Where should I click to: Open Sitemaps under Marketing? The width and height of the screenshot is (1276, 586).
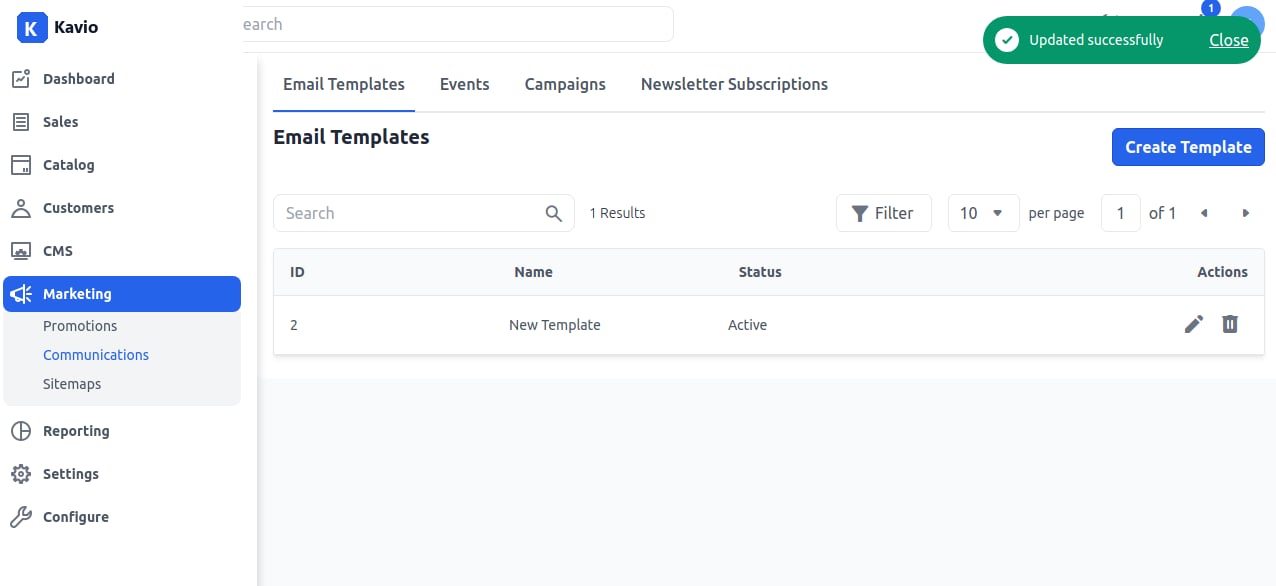(72, 384)
